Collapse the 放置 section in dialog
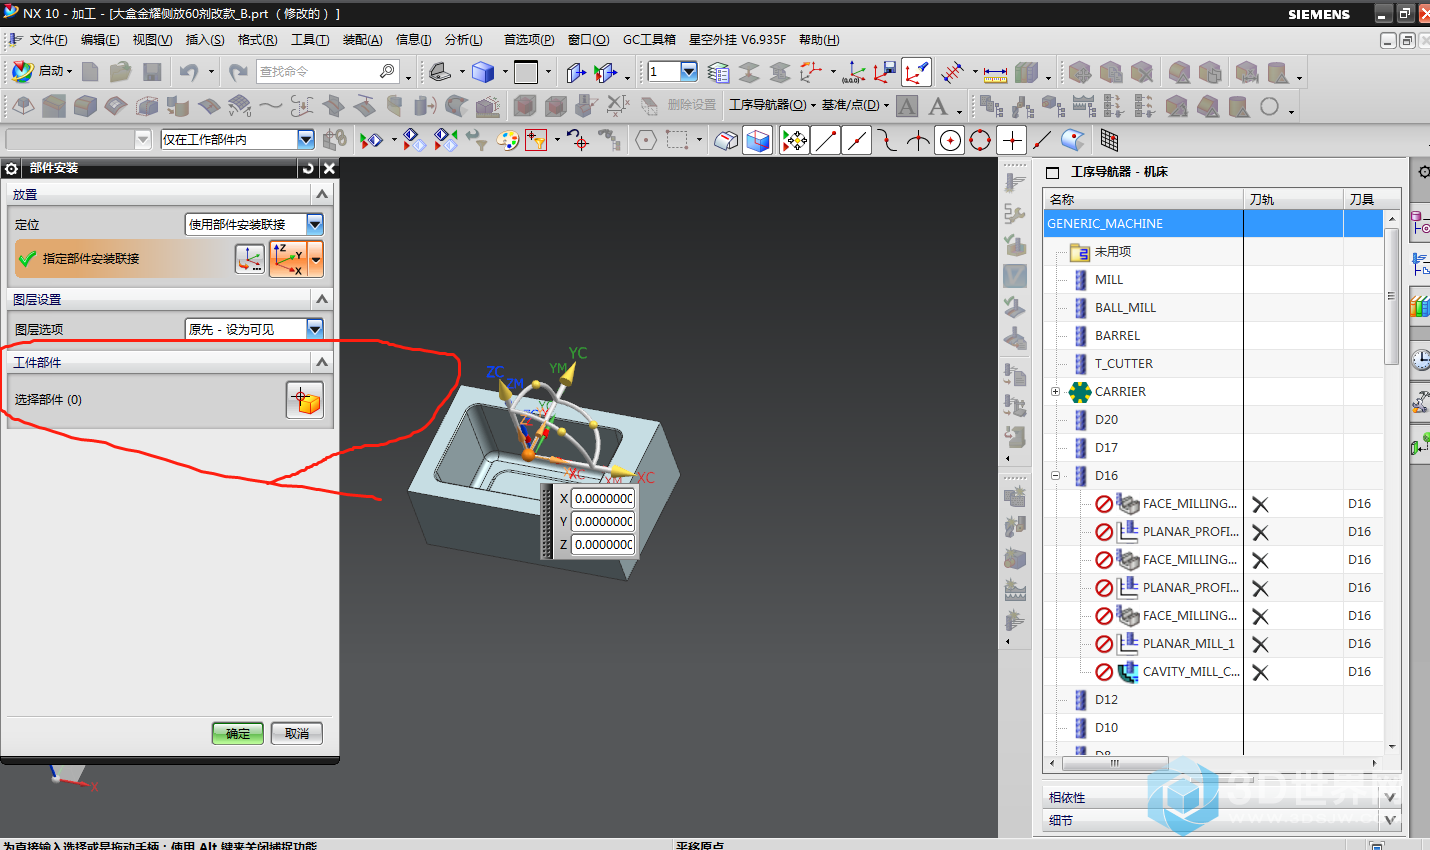Screen dimensions: 1430x850 [x=322, y=194]
